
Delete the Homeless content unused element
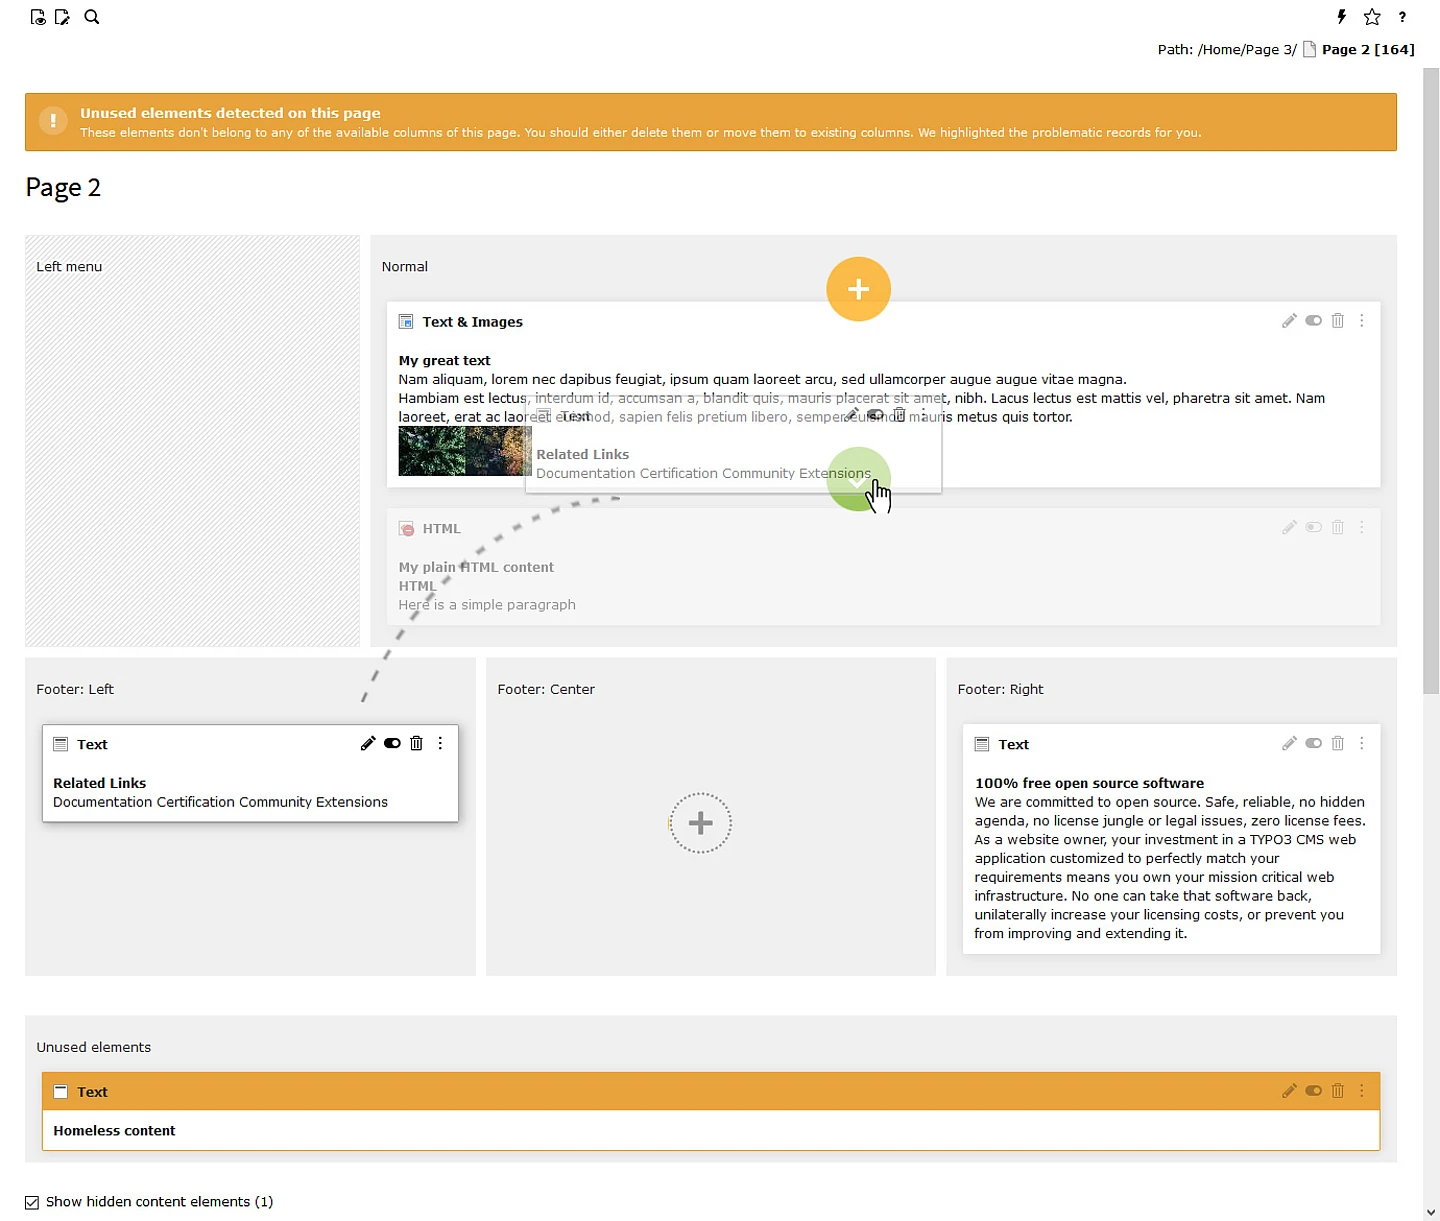1337,1091
